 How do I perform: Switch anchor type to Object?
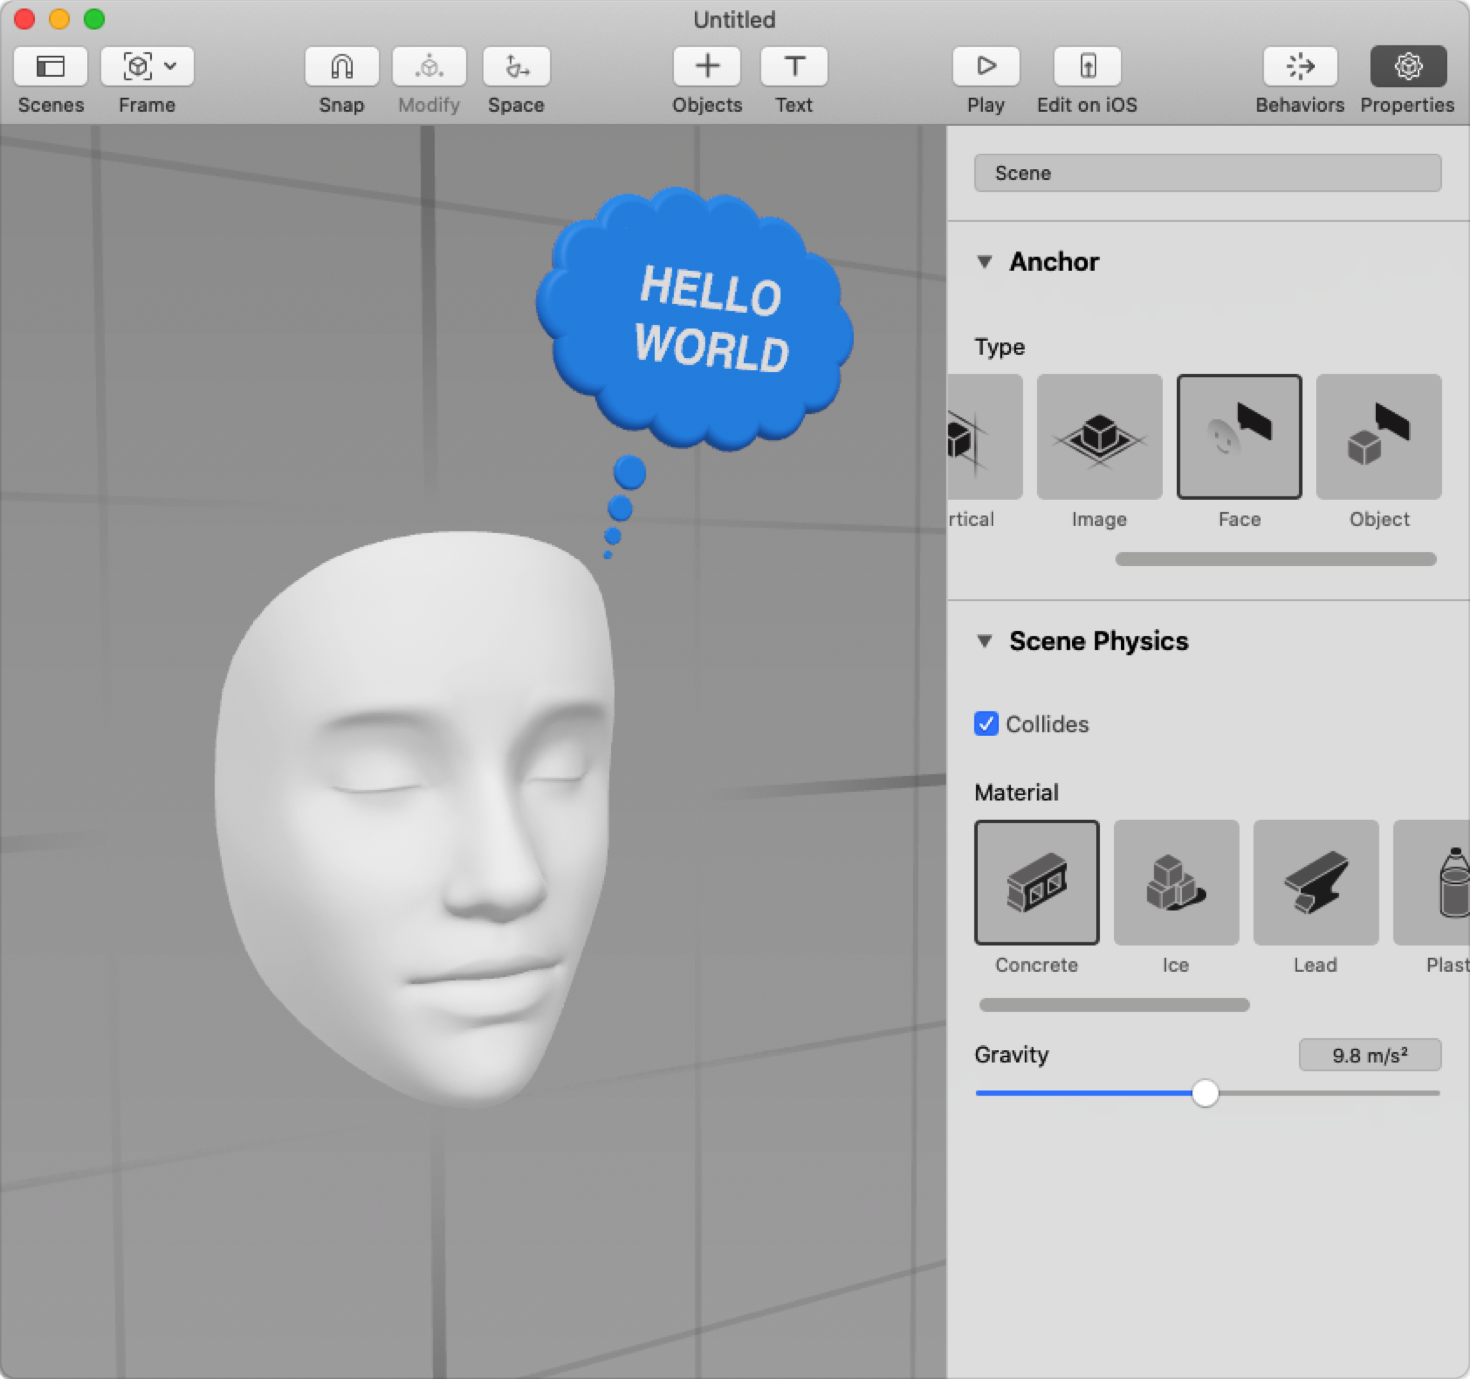coord(1378,436)
